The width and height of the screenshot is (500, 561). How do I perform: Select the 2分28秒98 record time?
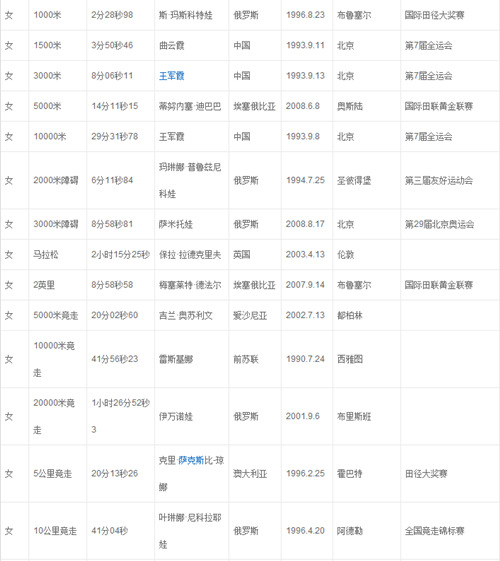point(112,15)
